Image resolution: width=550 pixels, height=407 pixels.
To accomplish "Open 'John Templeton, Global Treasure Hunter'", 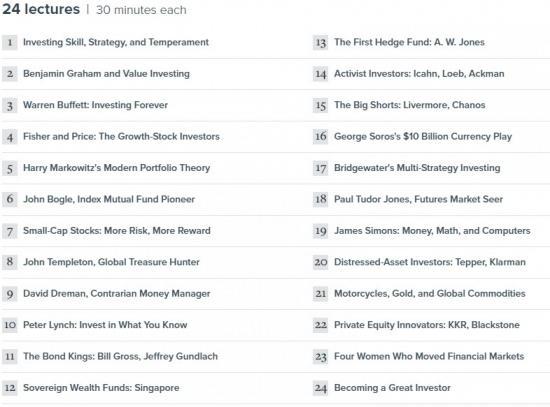I will [x=111, y=262].
